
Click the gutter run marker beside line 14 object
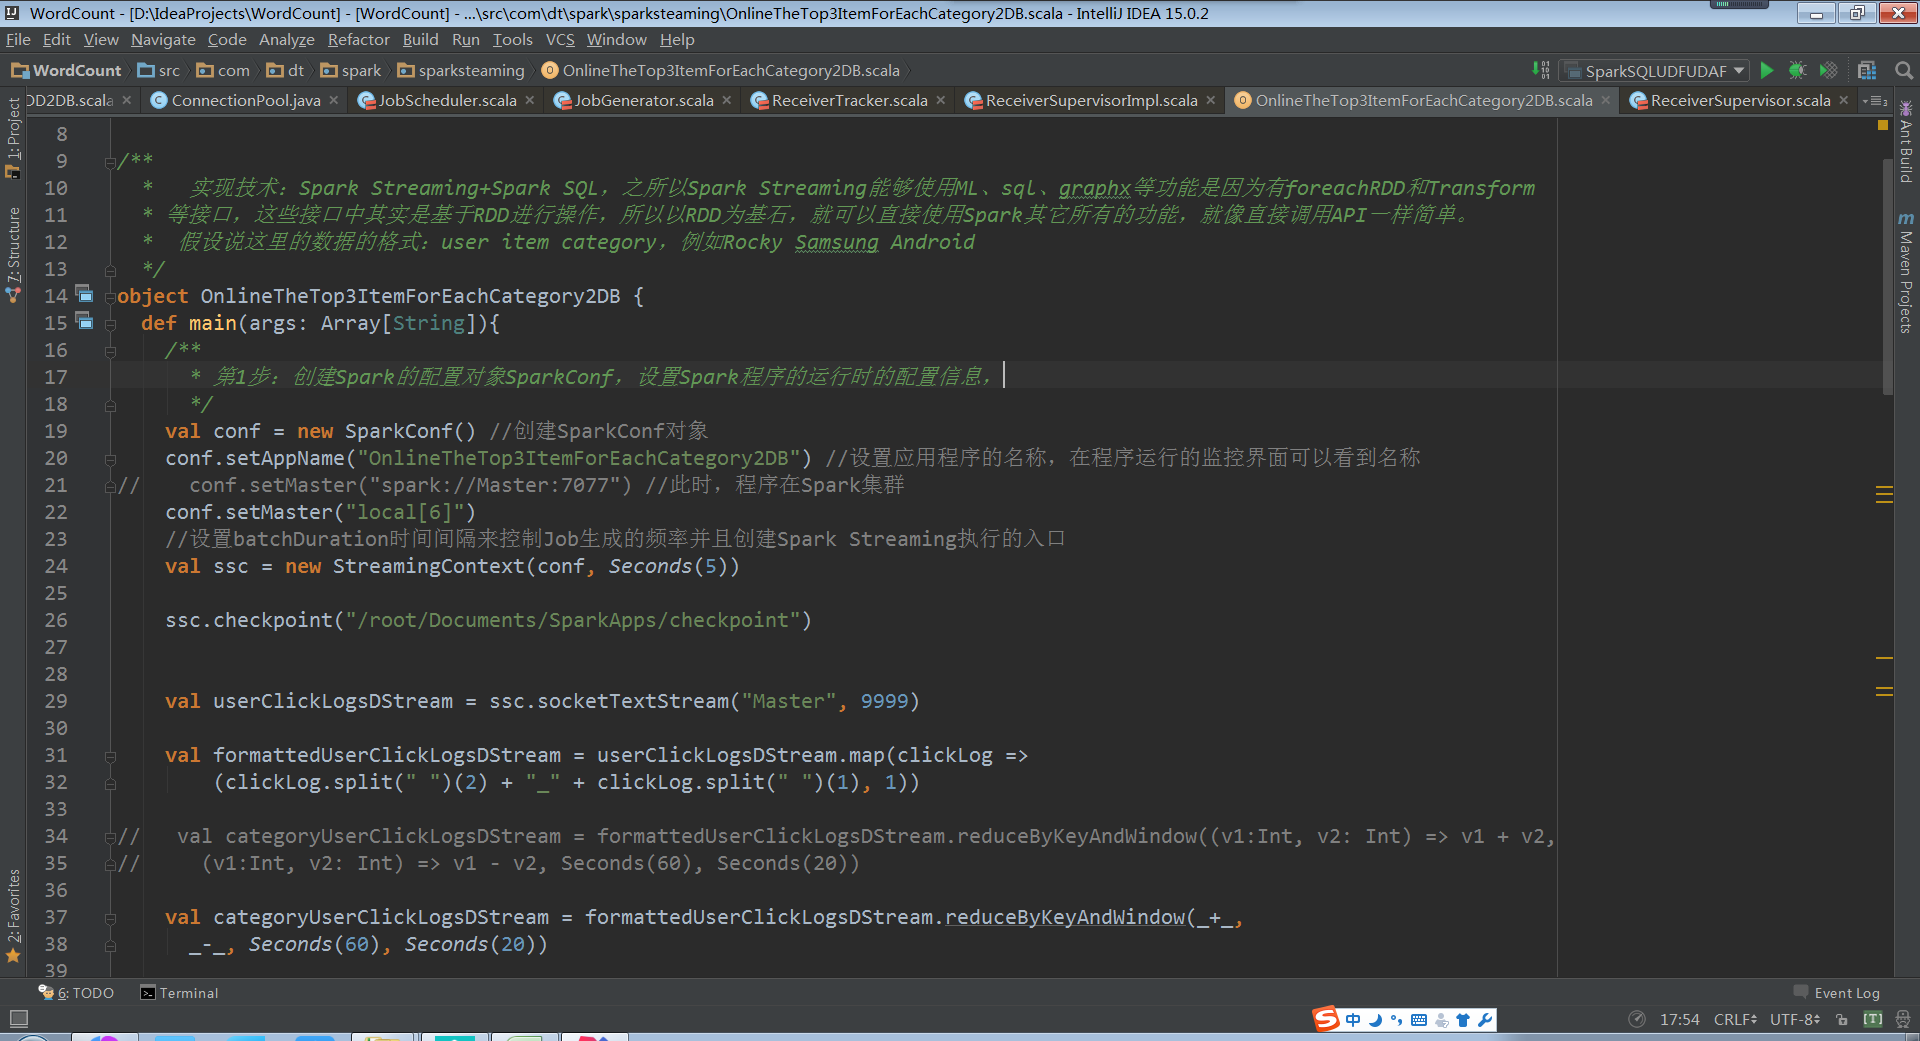point(85,294)
